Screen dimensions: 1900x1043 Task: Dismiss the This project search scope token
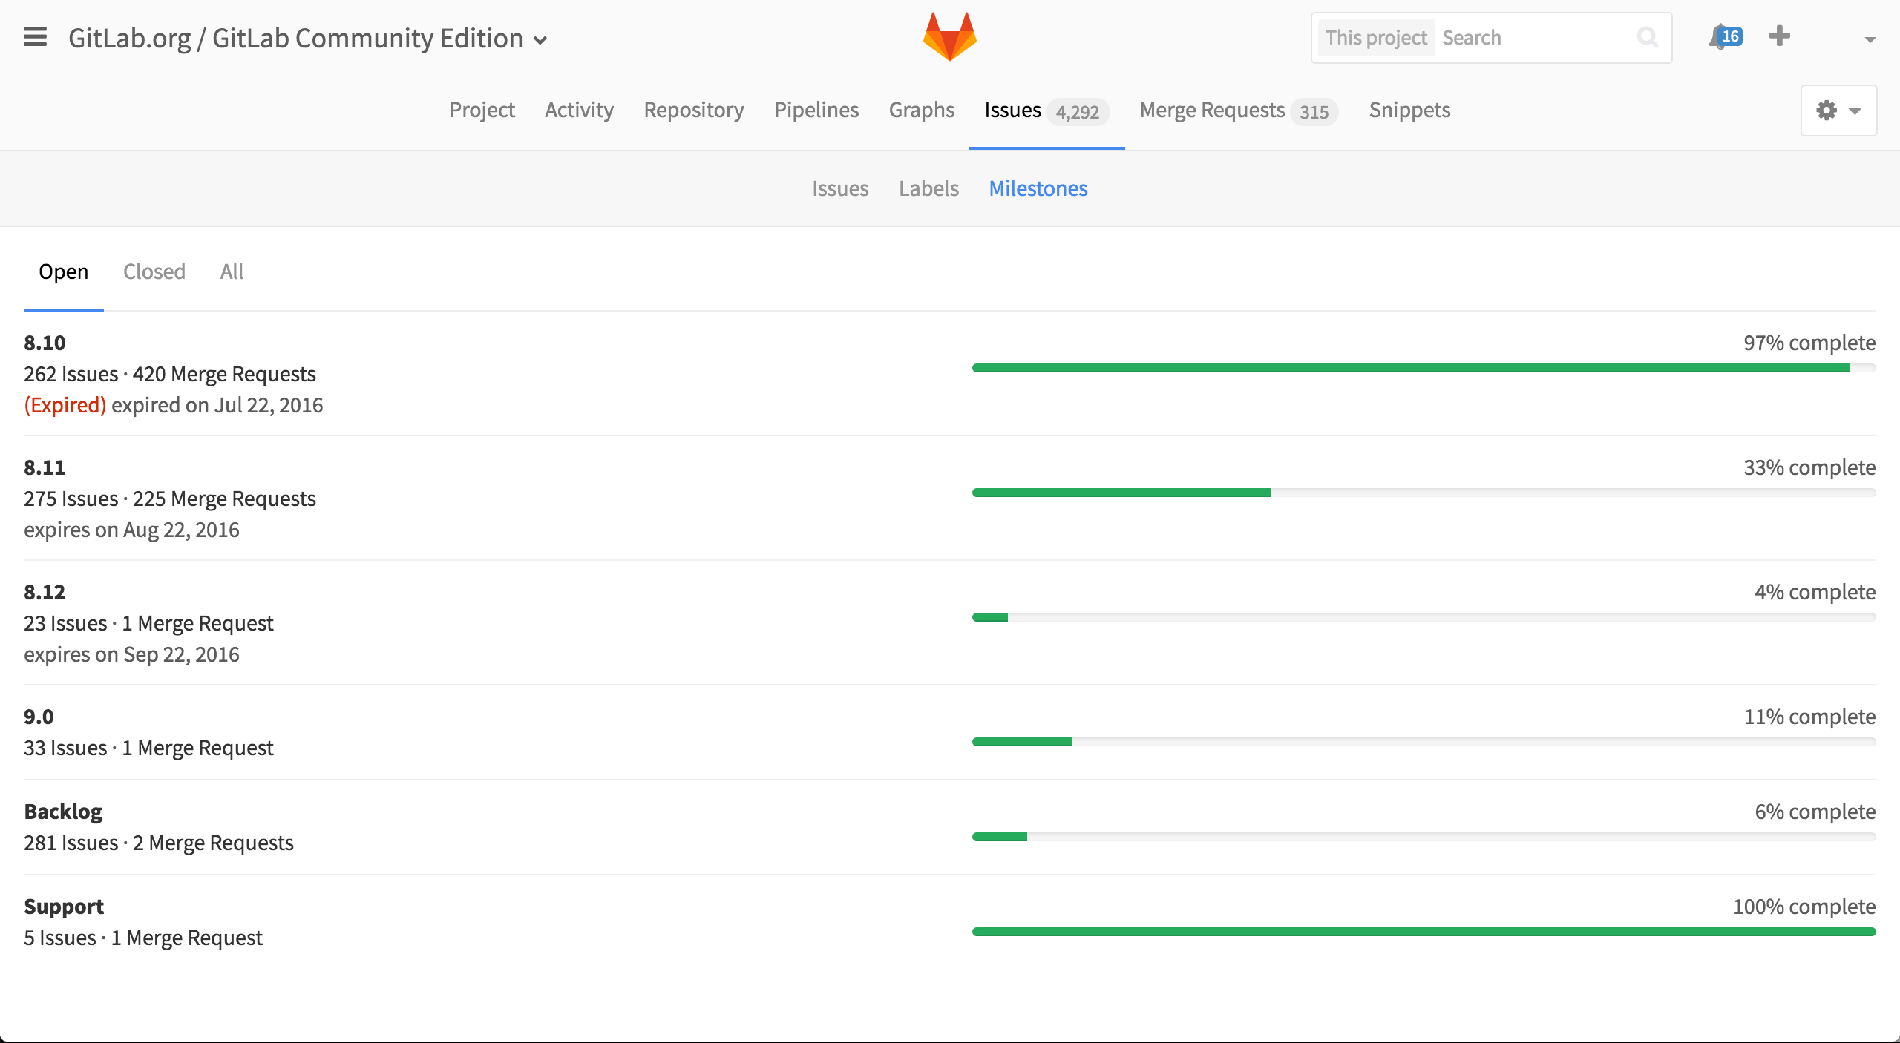click(1375, 37)
